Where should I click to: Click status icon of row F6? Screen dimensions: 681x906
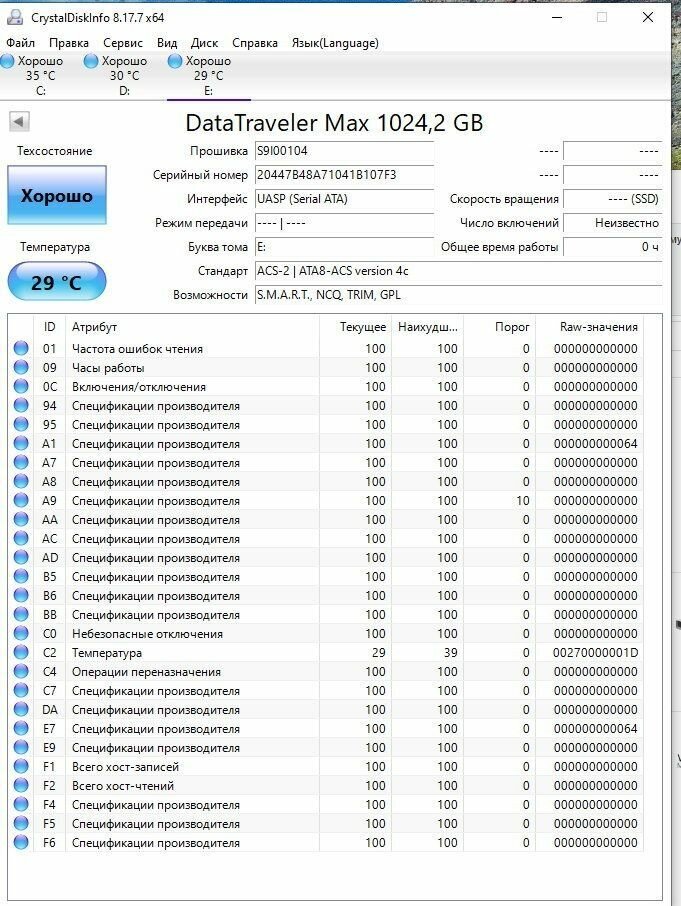coord(21,842)
